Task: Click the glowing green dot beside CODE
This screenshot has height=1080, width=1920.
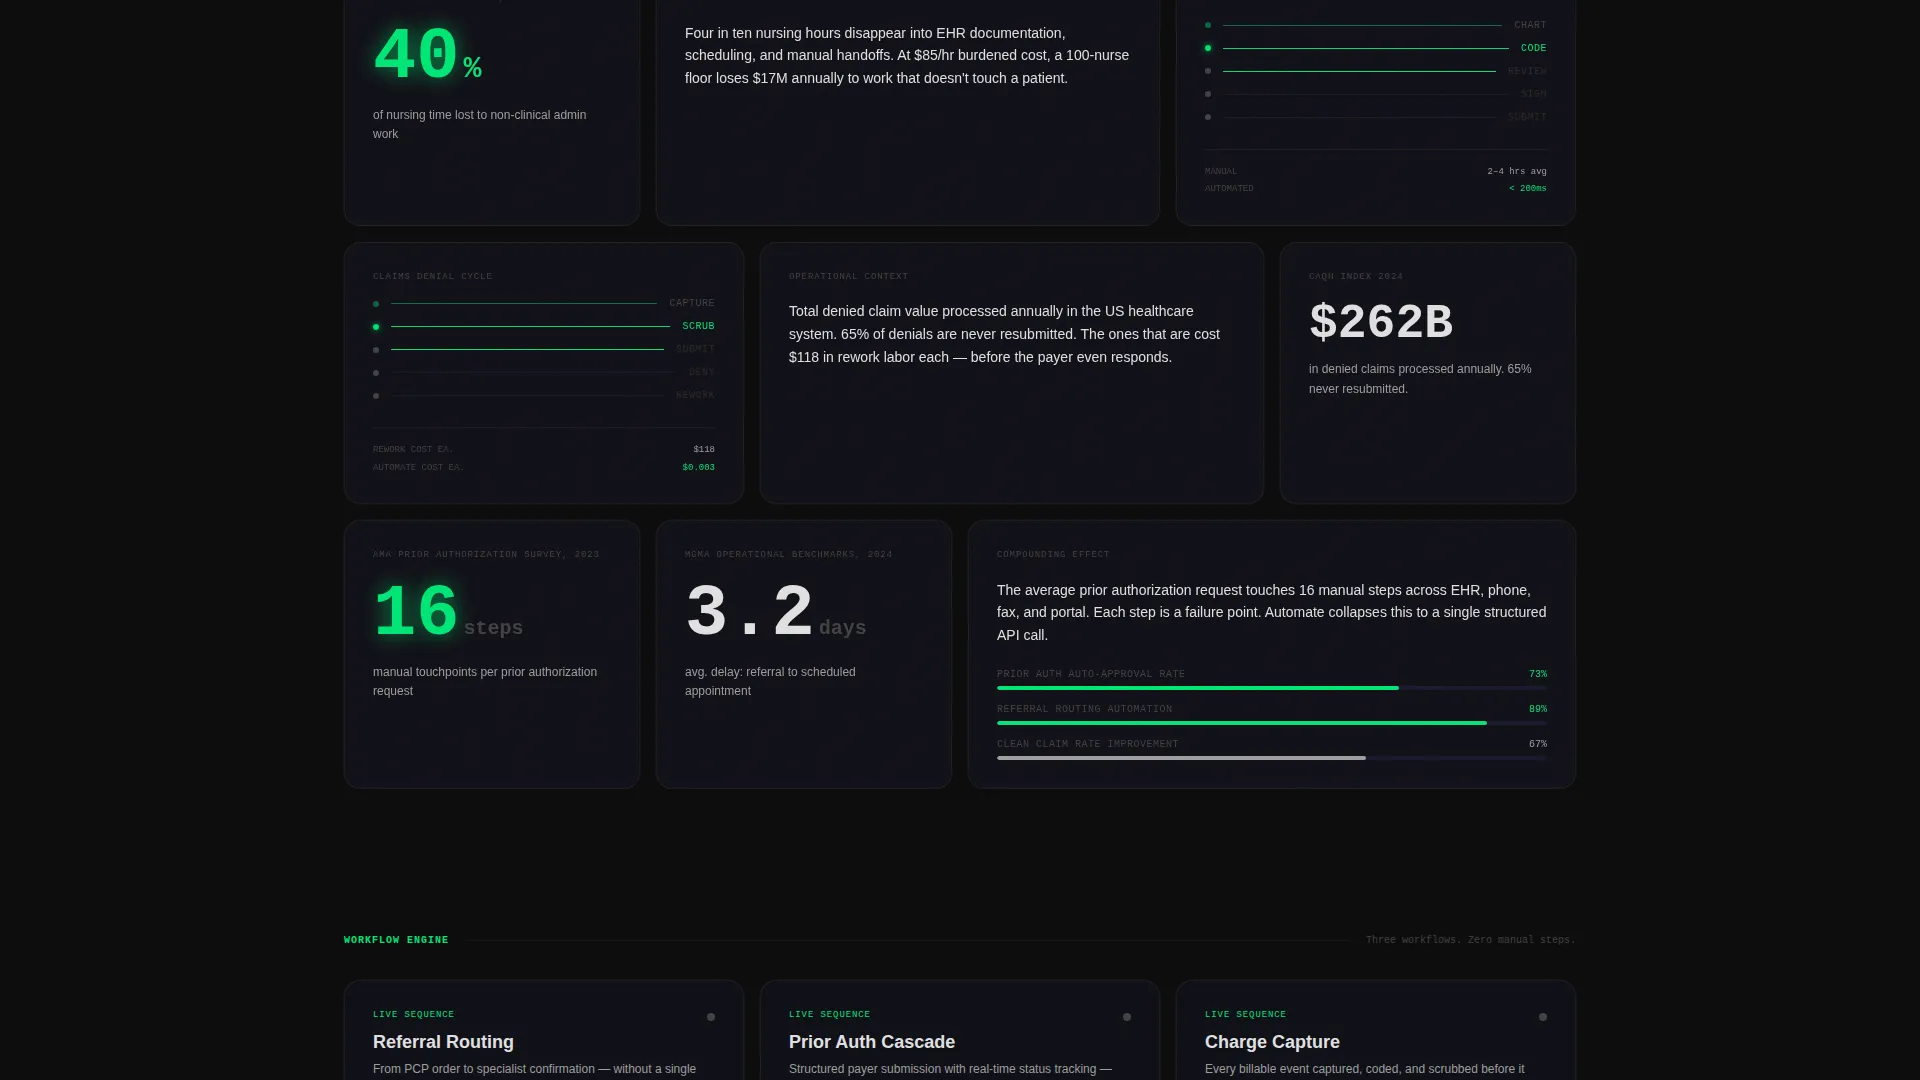Action: (1208, 48)
